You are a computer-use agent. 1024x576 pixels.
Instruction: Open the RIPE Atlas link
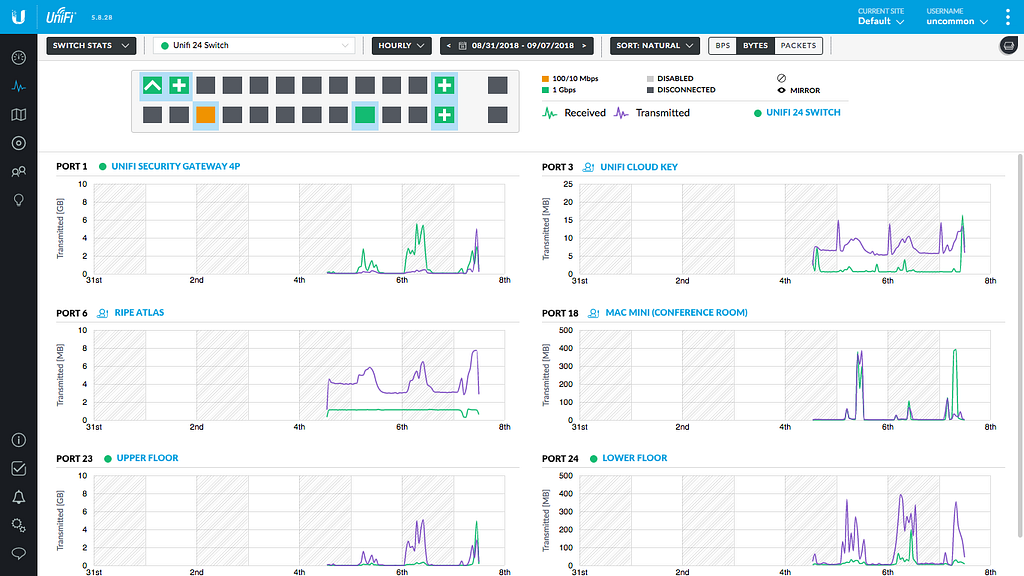[x=139, y=313]
